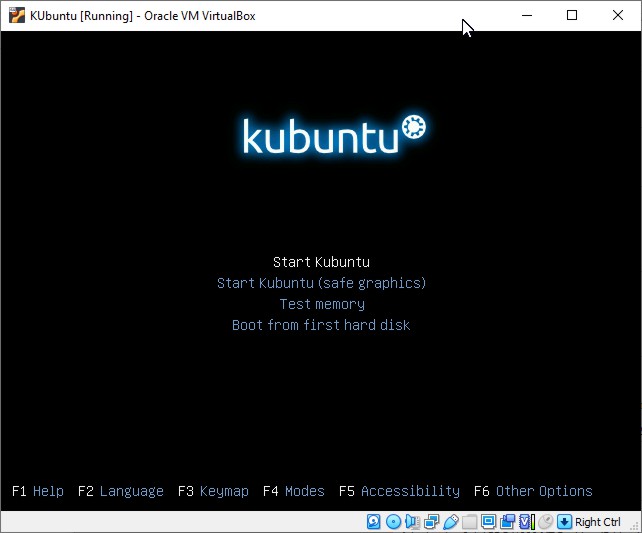
Task: Select the Start Kubuntu boot option
Action: pyautogui.click(x=321, y=262)
